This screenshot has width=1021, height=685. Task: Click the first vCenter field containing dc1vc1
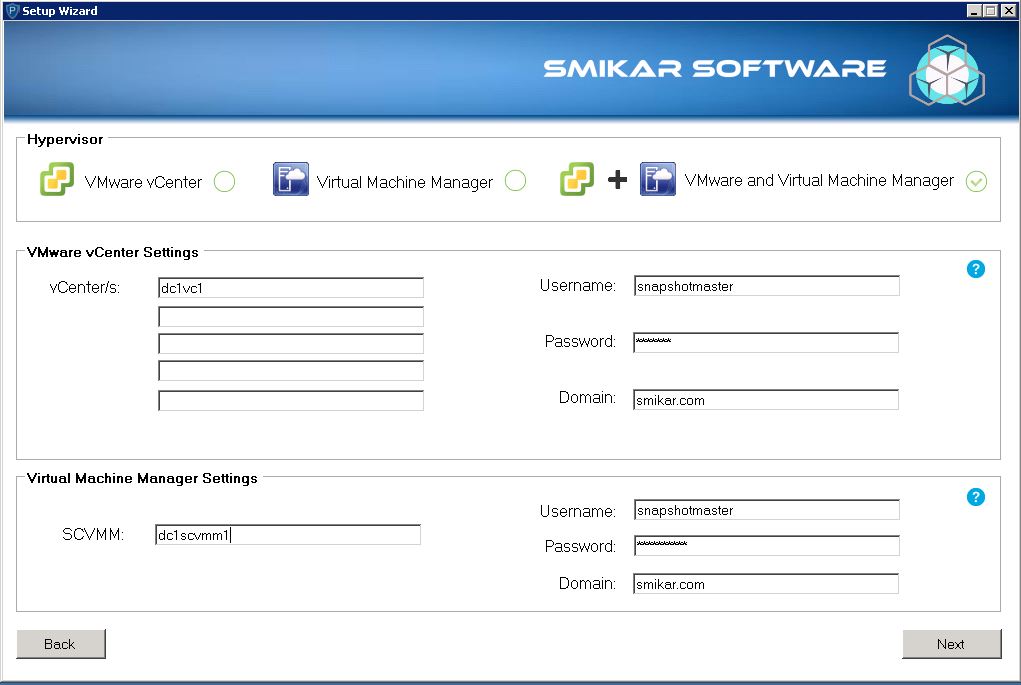pyautogui.click(x=291, y=288)
